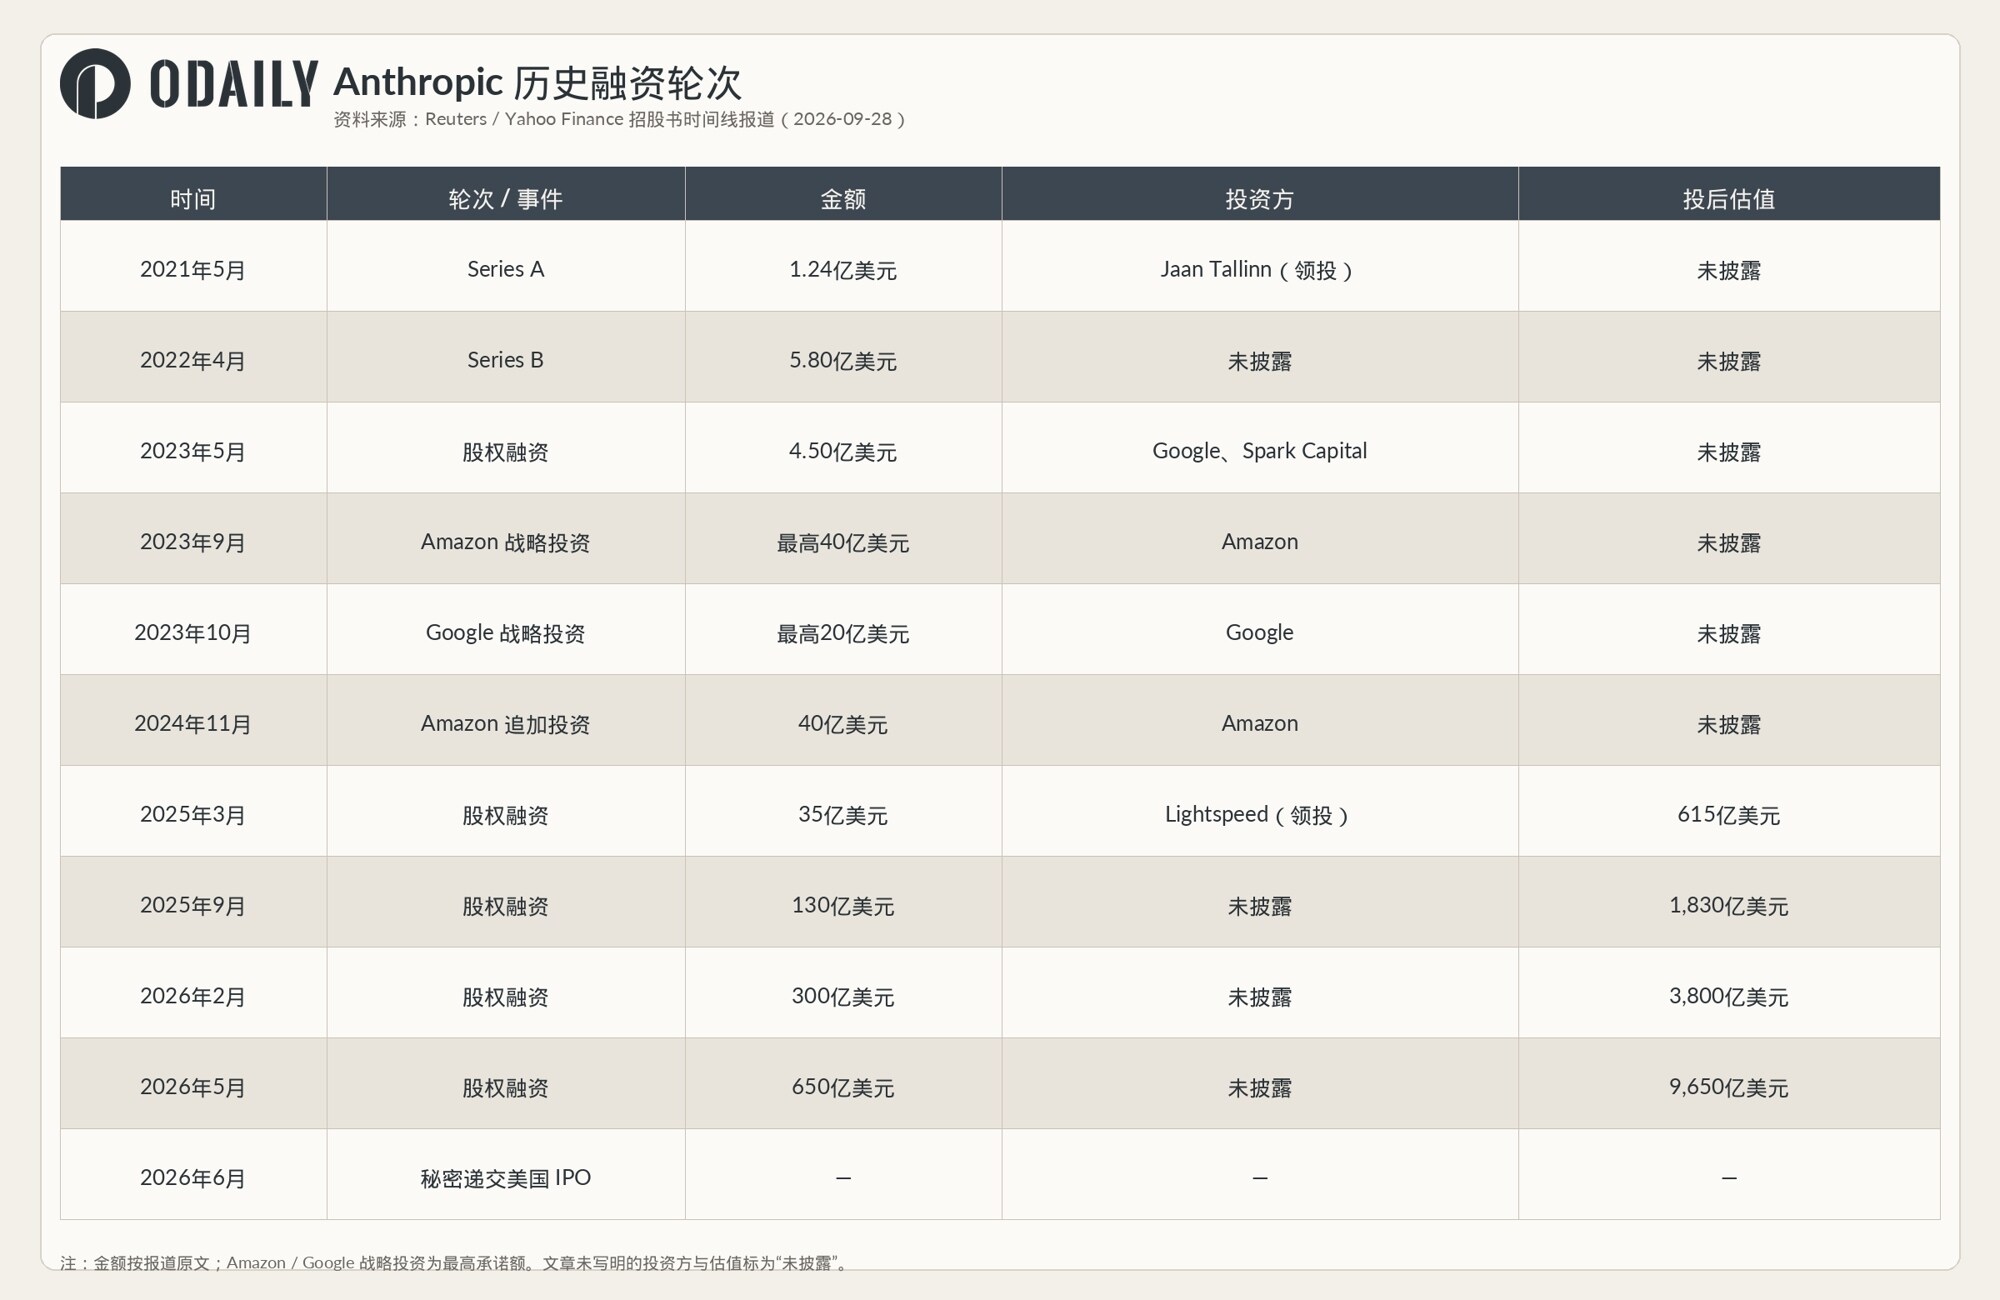Click the "615亿美元" valuation cell
The width and height of the screenshot is (2000, 1300).
(x=1729, y=811)
